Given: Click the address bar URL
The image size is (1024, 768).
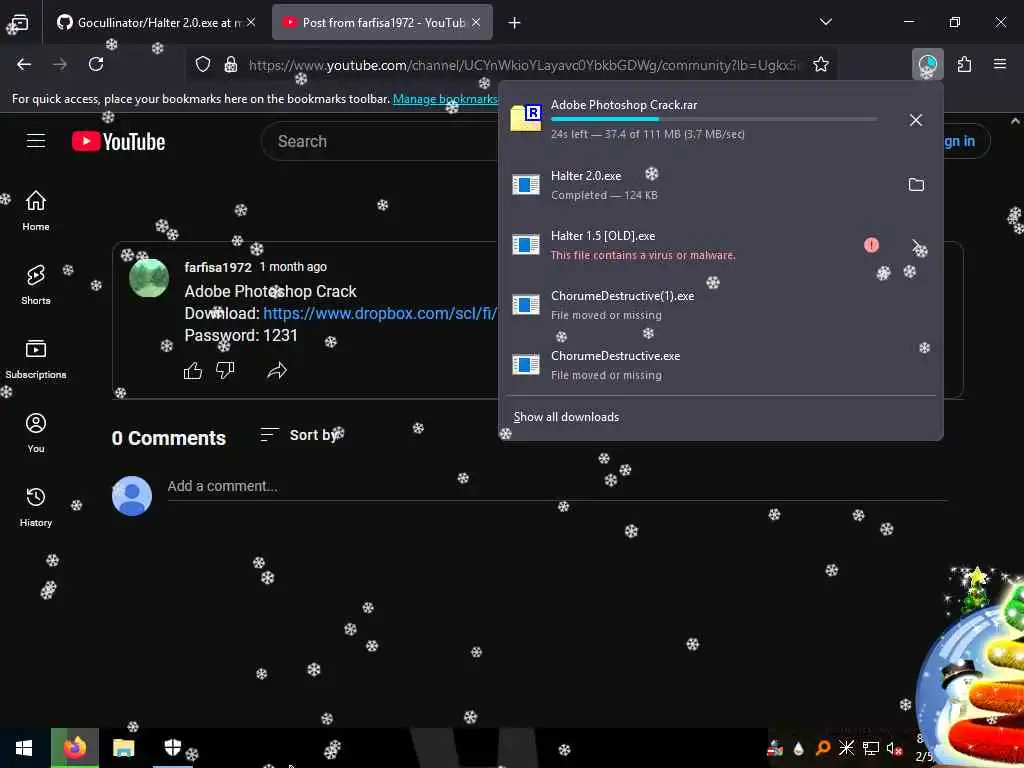Looking at the screenshot, I should 522,65.
